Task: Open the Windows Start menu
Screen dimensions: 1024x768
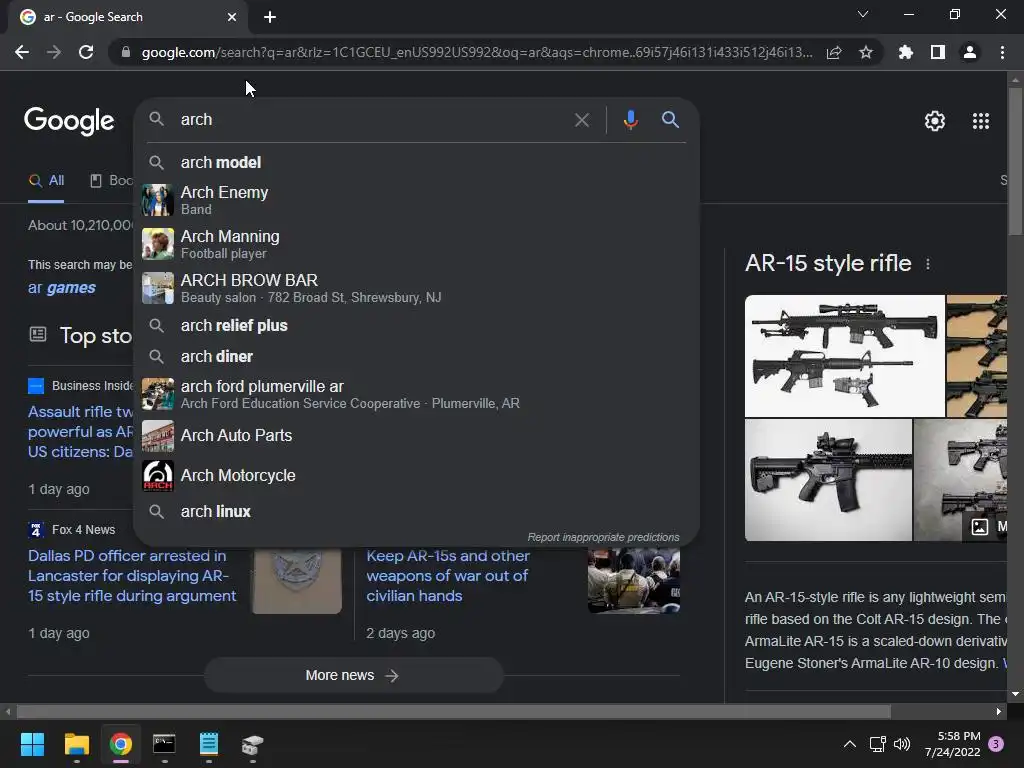Action: (x=32, y=744)
